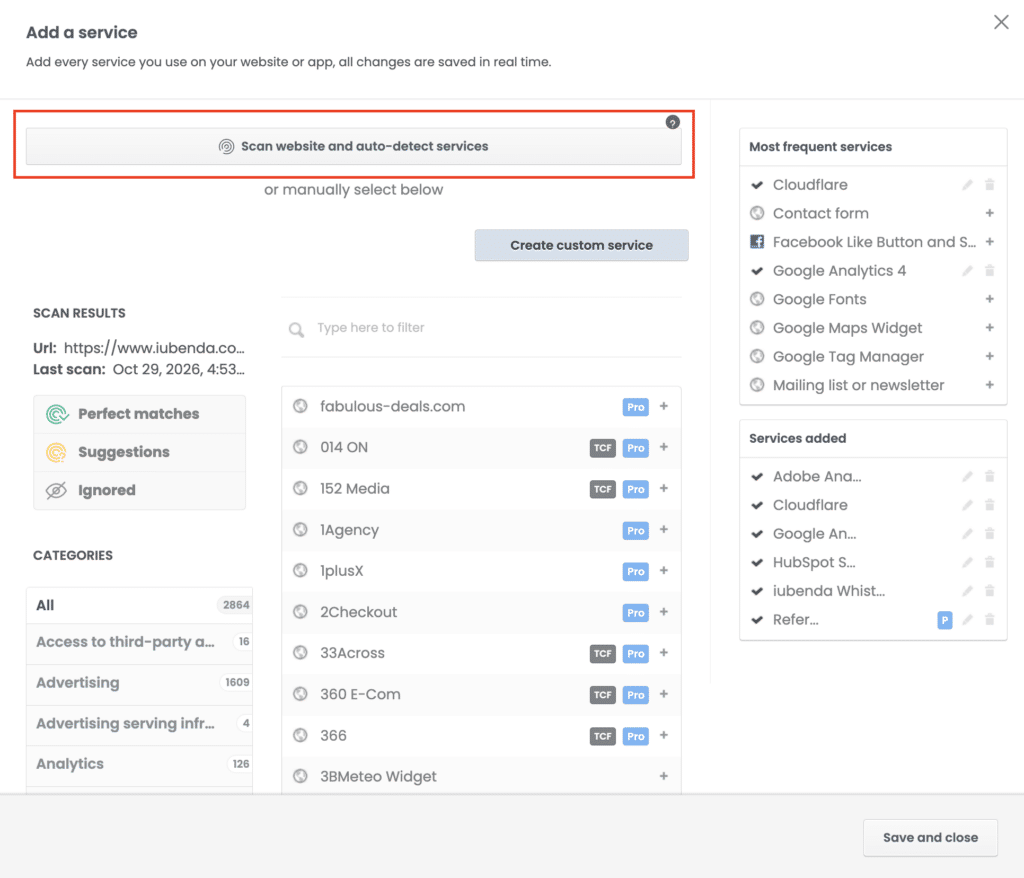Edit Google Analytics 4 pencil icon

pos(967,270)
